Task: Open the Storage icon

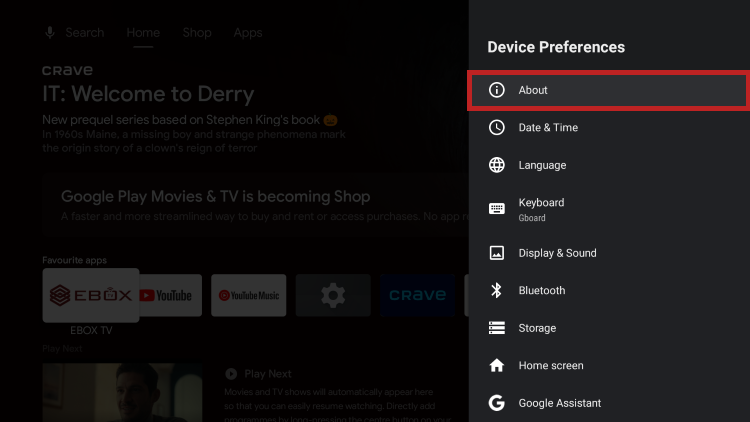Action: pos(496,328)
